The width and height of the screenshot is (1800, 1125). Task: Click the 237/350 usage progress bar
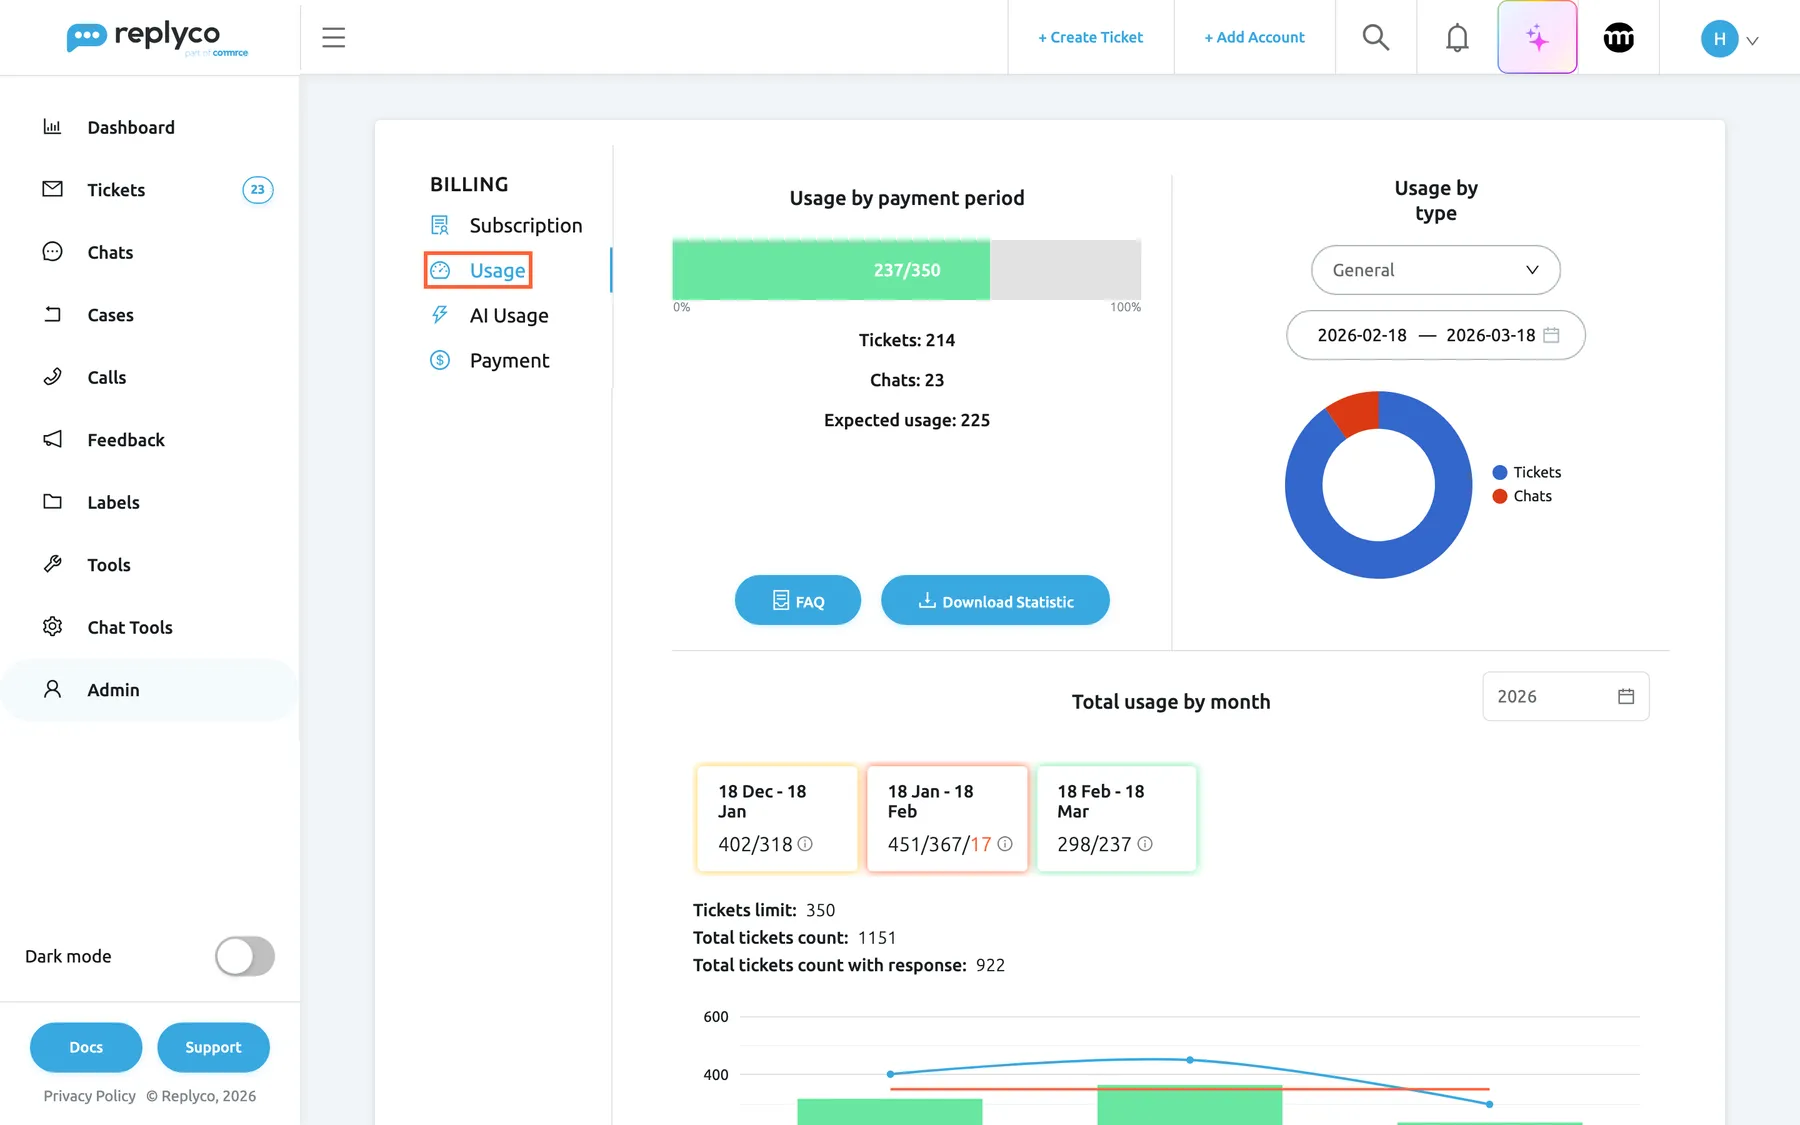906,270
